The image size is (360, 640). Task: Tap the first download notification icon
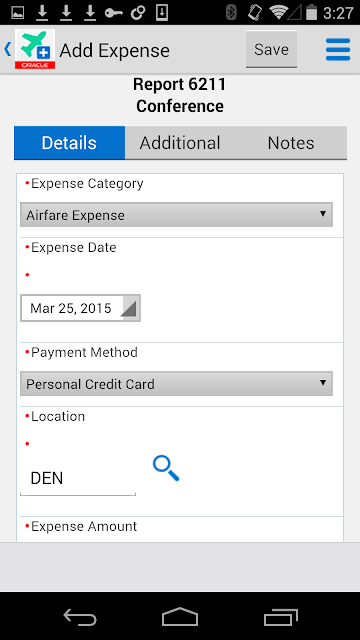coord(42,13)
